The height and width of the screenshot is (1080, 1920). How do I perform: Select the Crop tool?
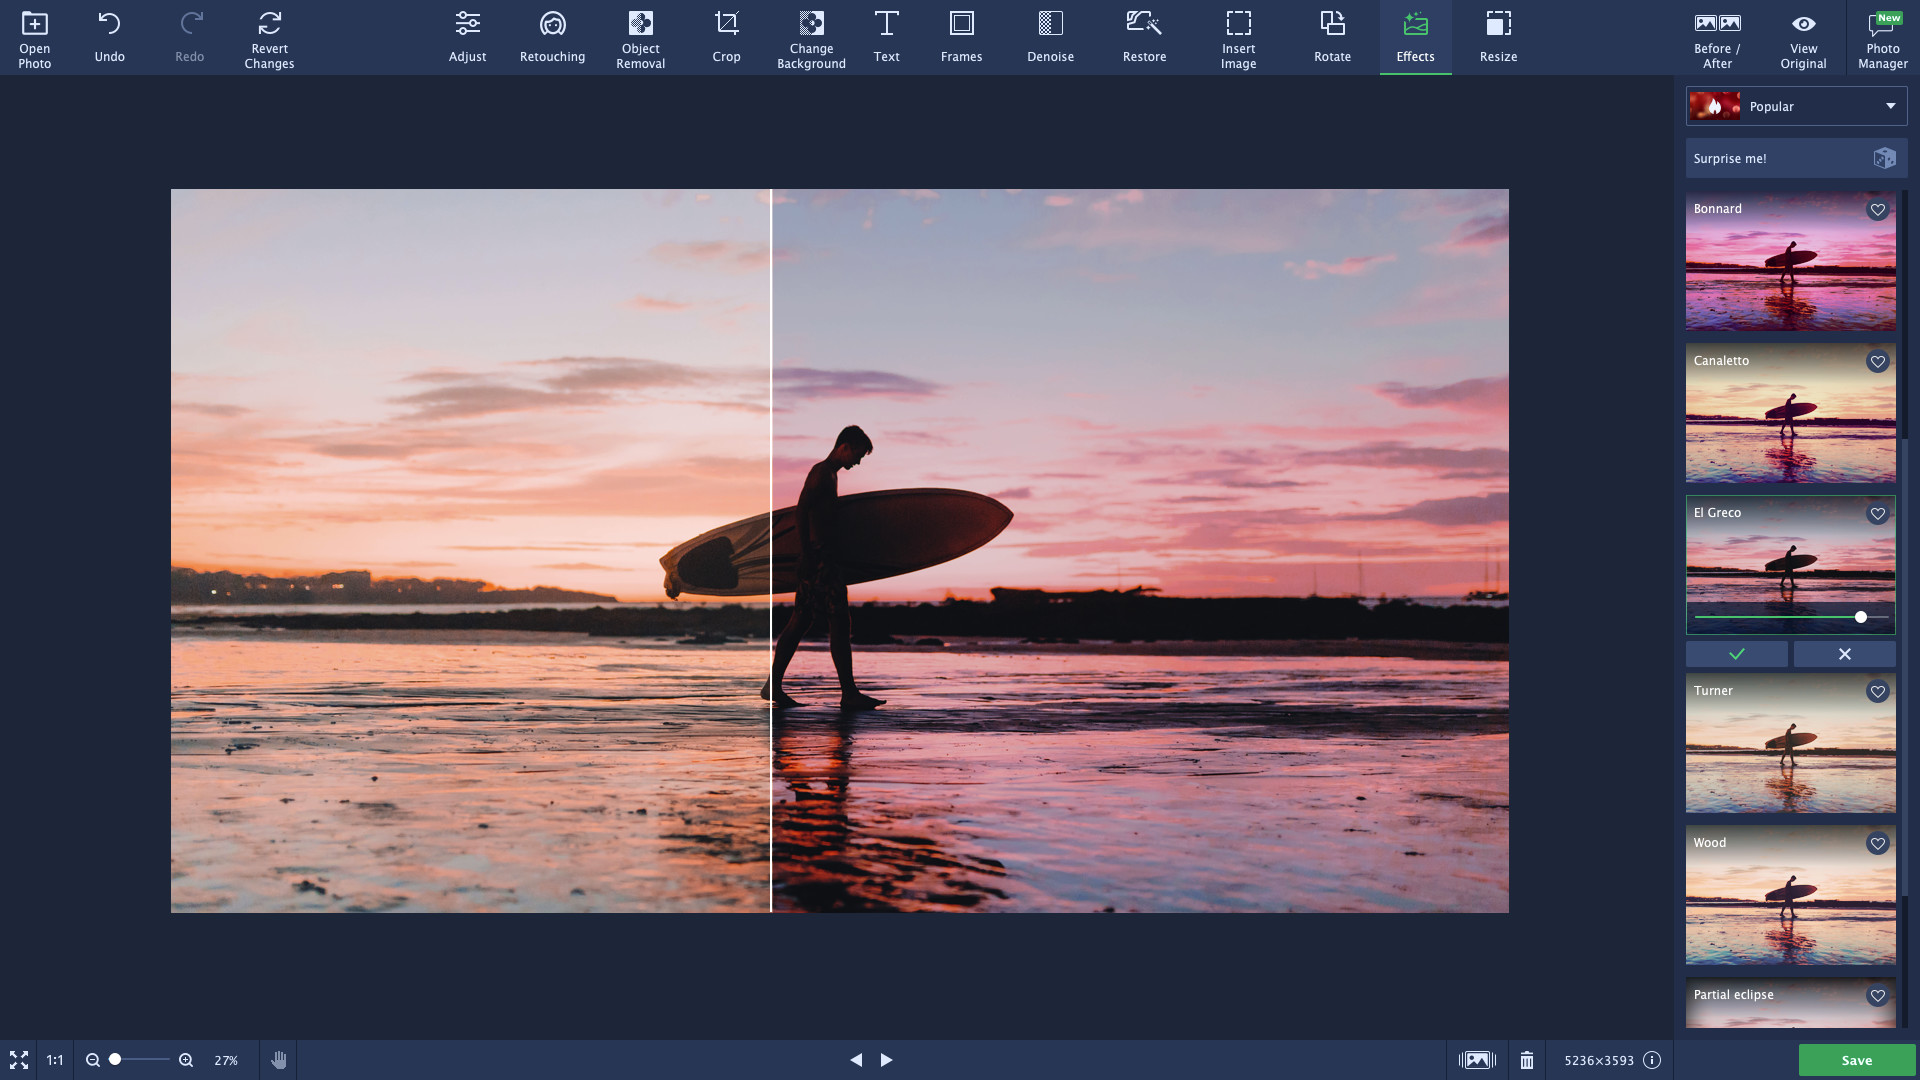pos(726,38)
